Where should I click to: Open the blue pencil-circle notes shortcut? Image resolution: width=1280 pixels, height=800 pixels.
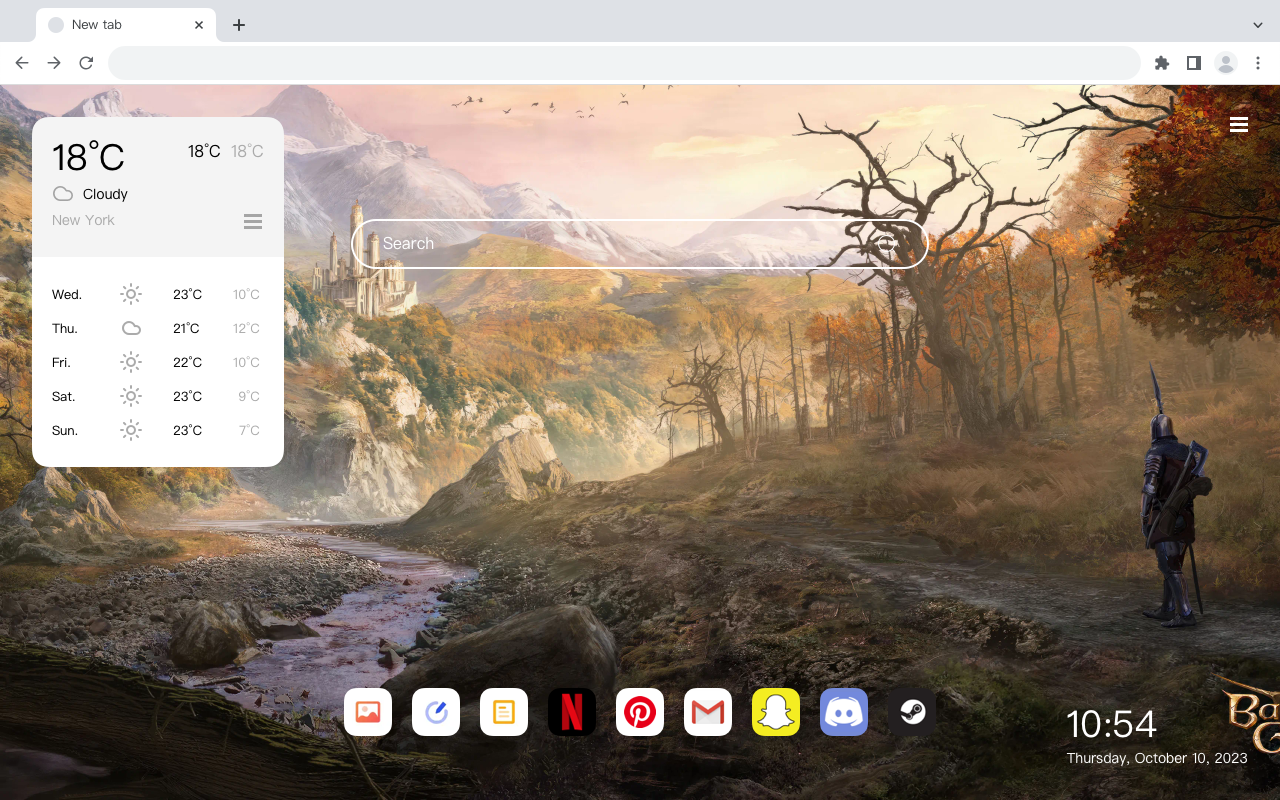pos(436,712)
